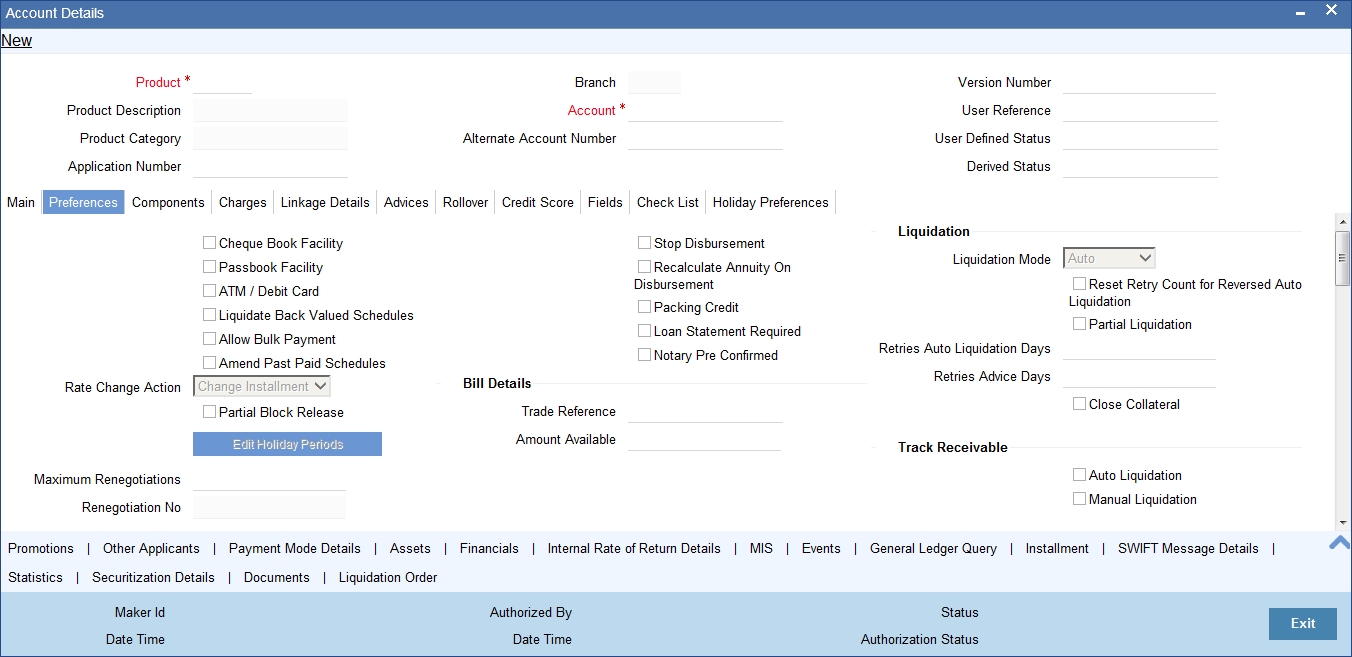
Task: Close the Account Details window
Action: coord(1331,10)
